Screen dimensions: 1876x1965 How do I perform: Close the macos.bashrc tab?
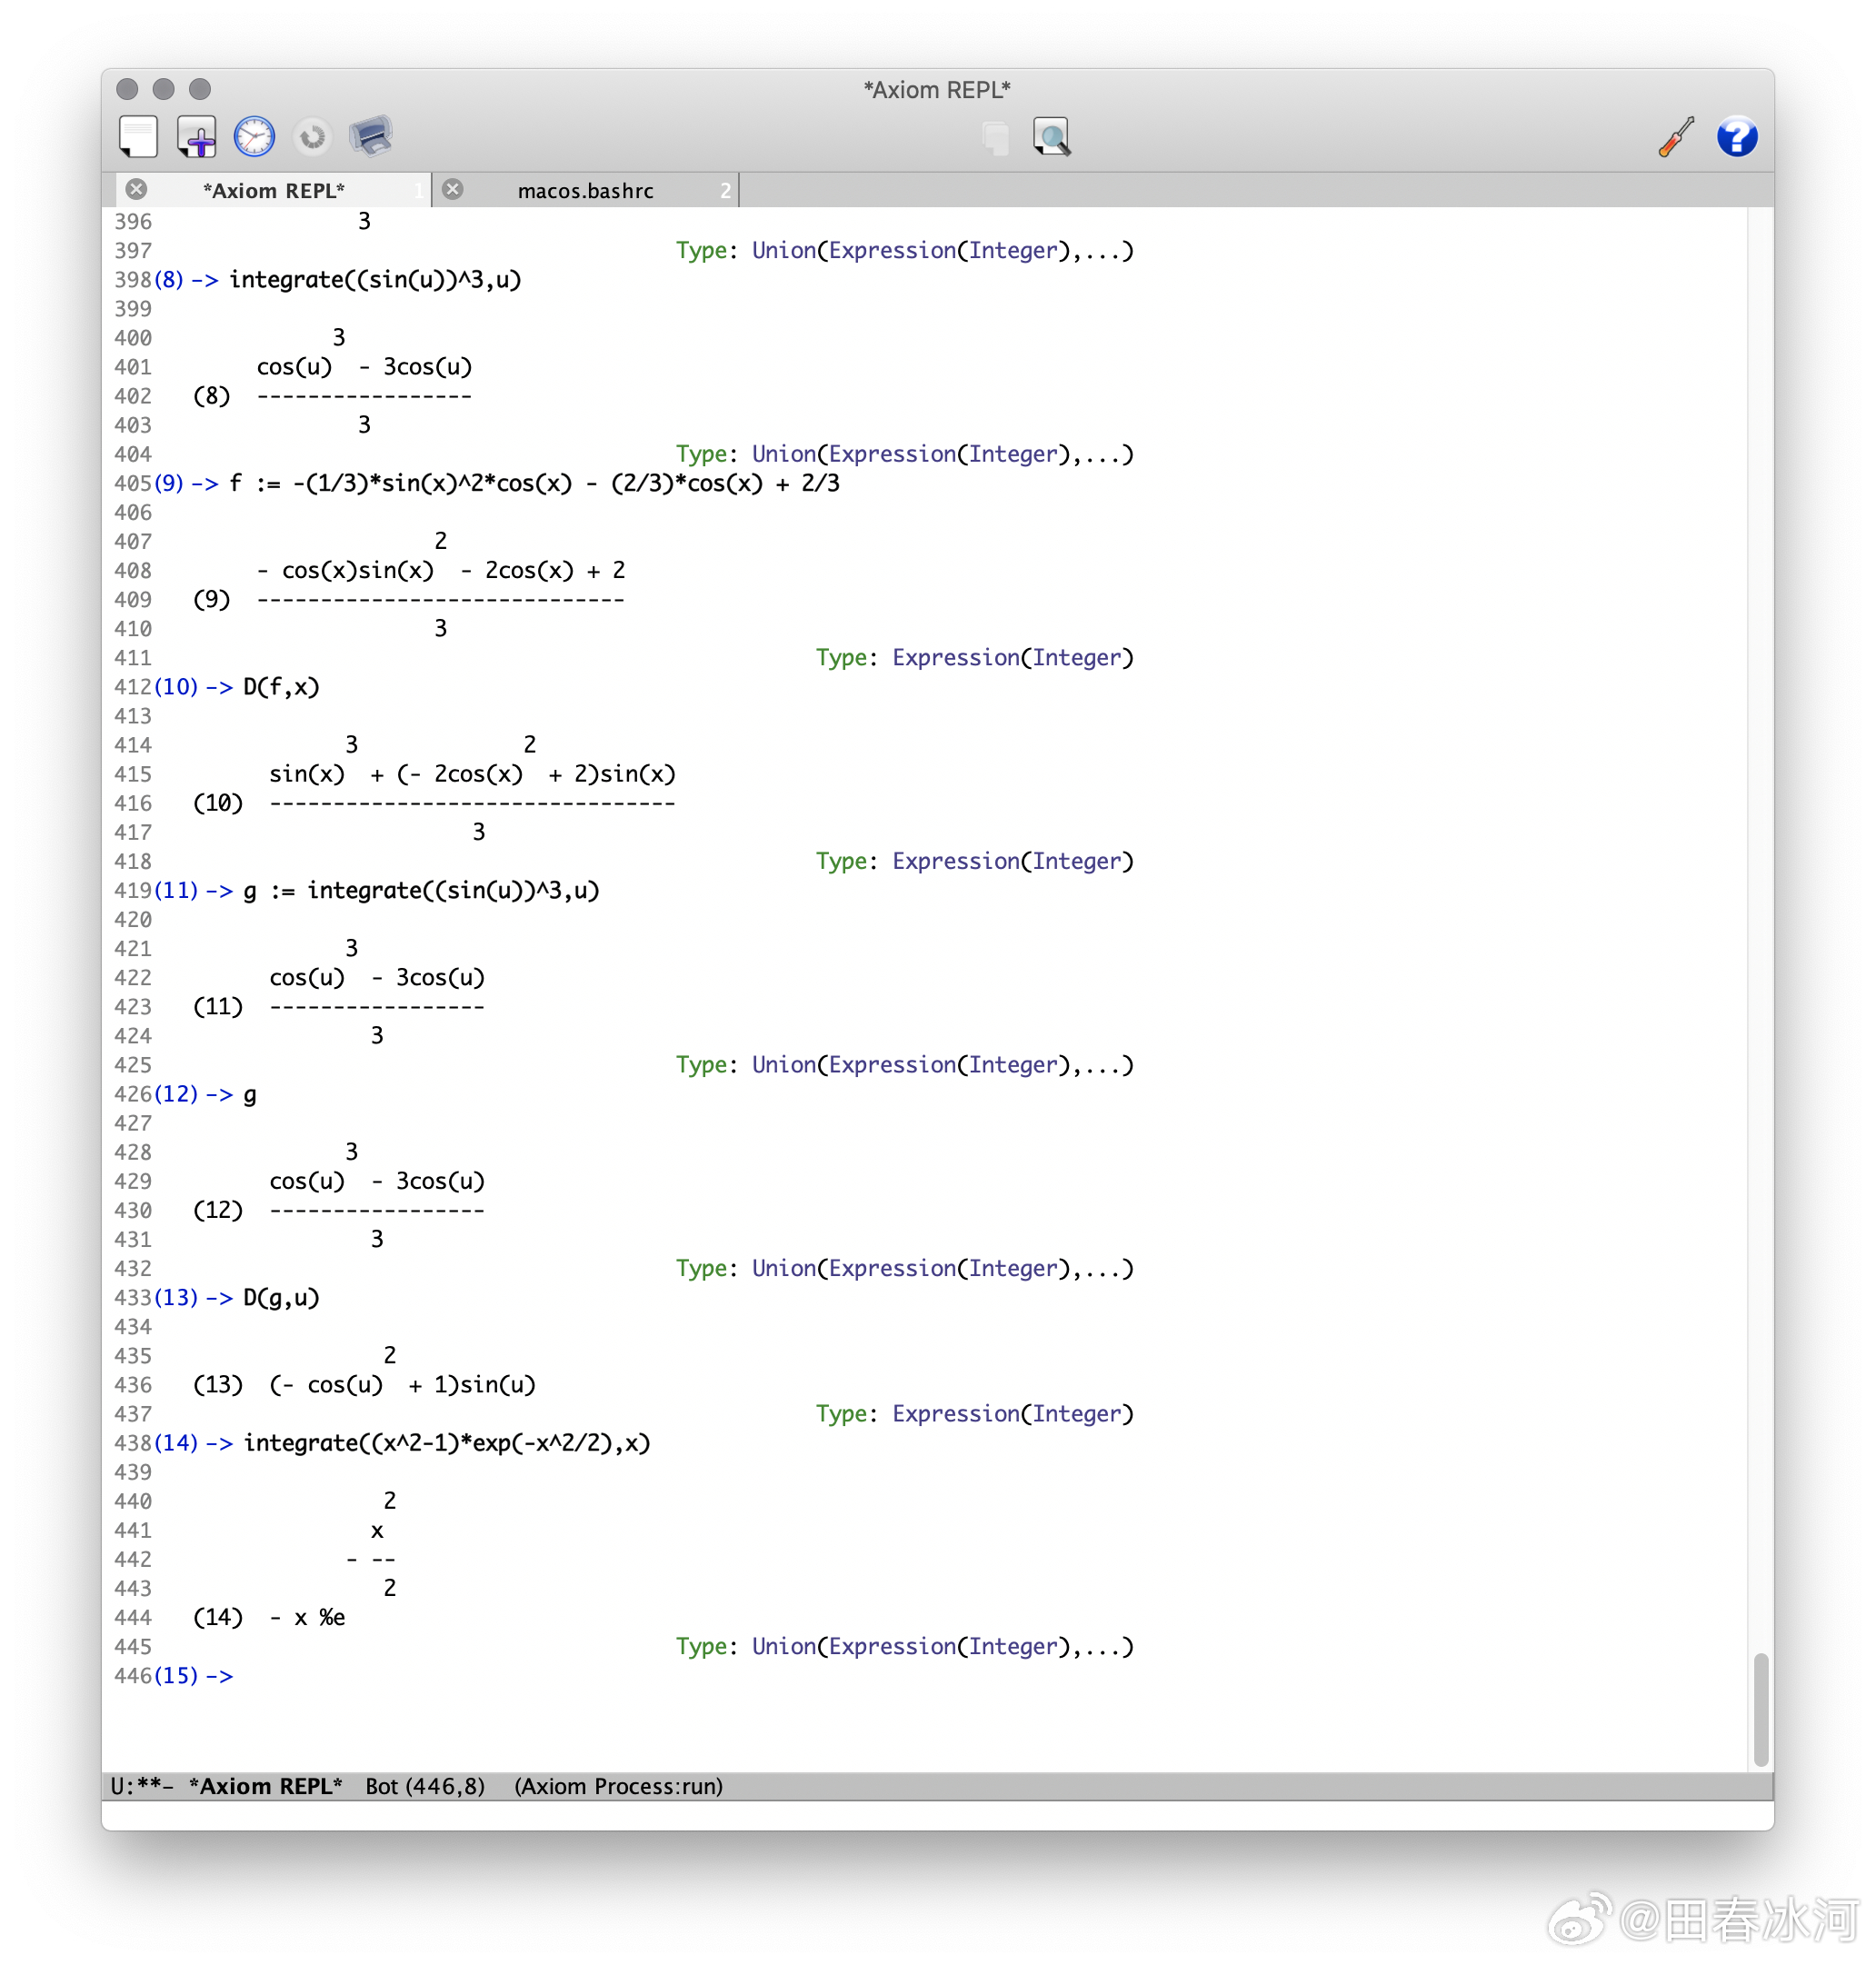[453, 189]
